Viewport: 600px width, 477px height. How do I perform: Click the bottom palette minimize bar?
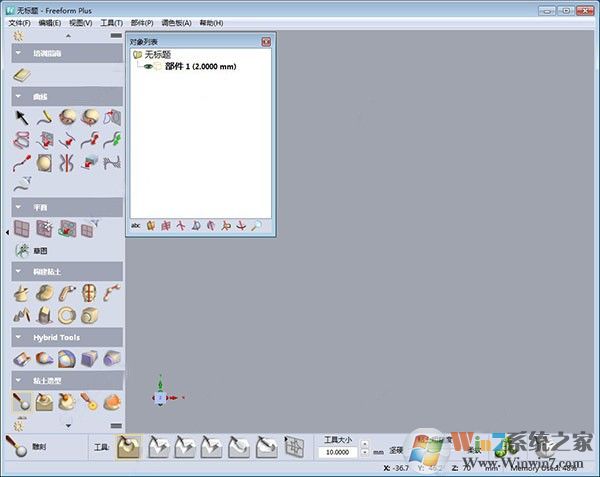[116, 425]
